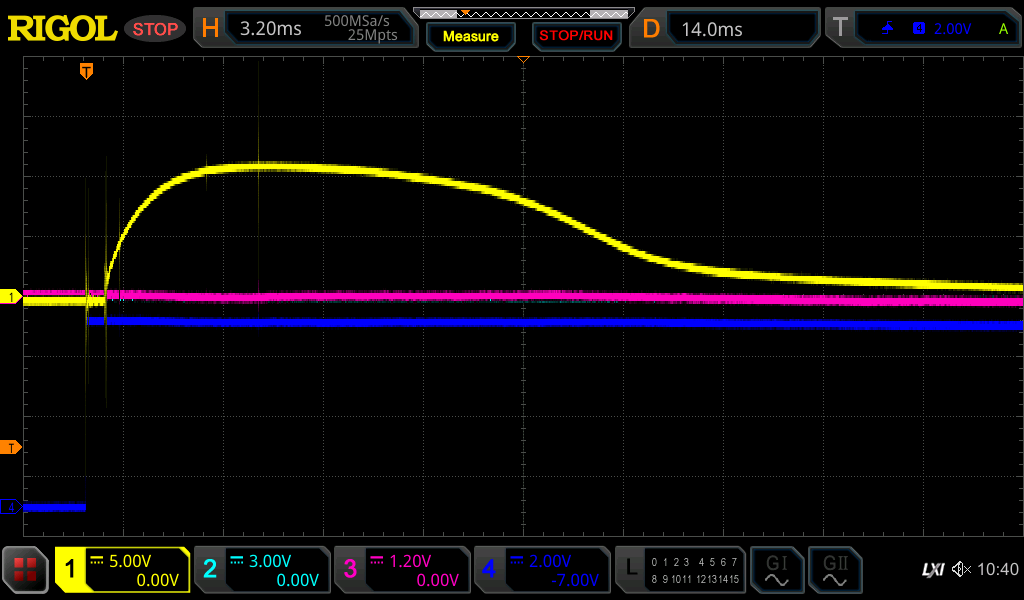The image size is (1024, 600).
Task: Open the function navigation grid icon
Action: click(x=26, y=570)
